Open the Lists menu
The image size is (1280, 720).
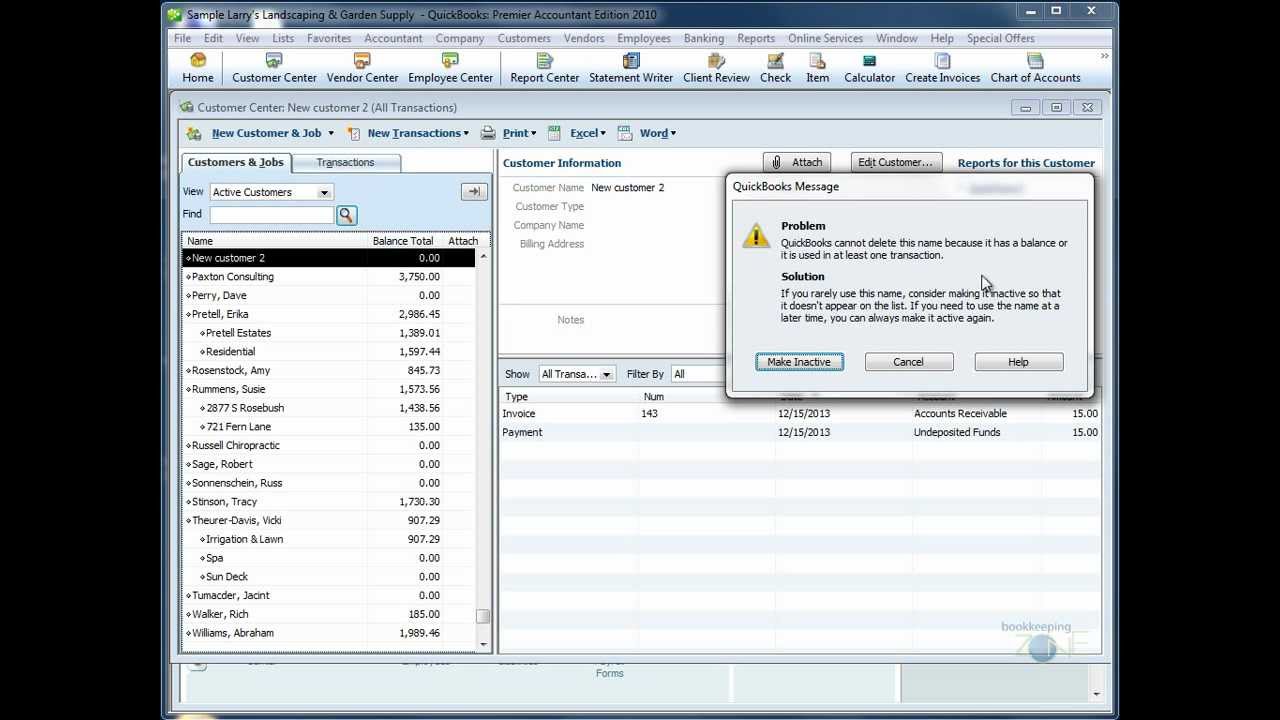pos(283,38)
